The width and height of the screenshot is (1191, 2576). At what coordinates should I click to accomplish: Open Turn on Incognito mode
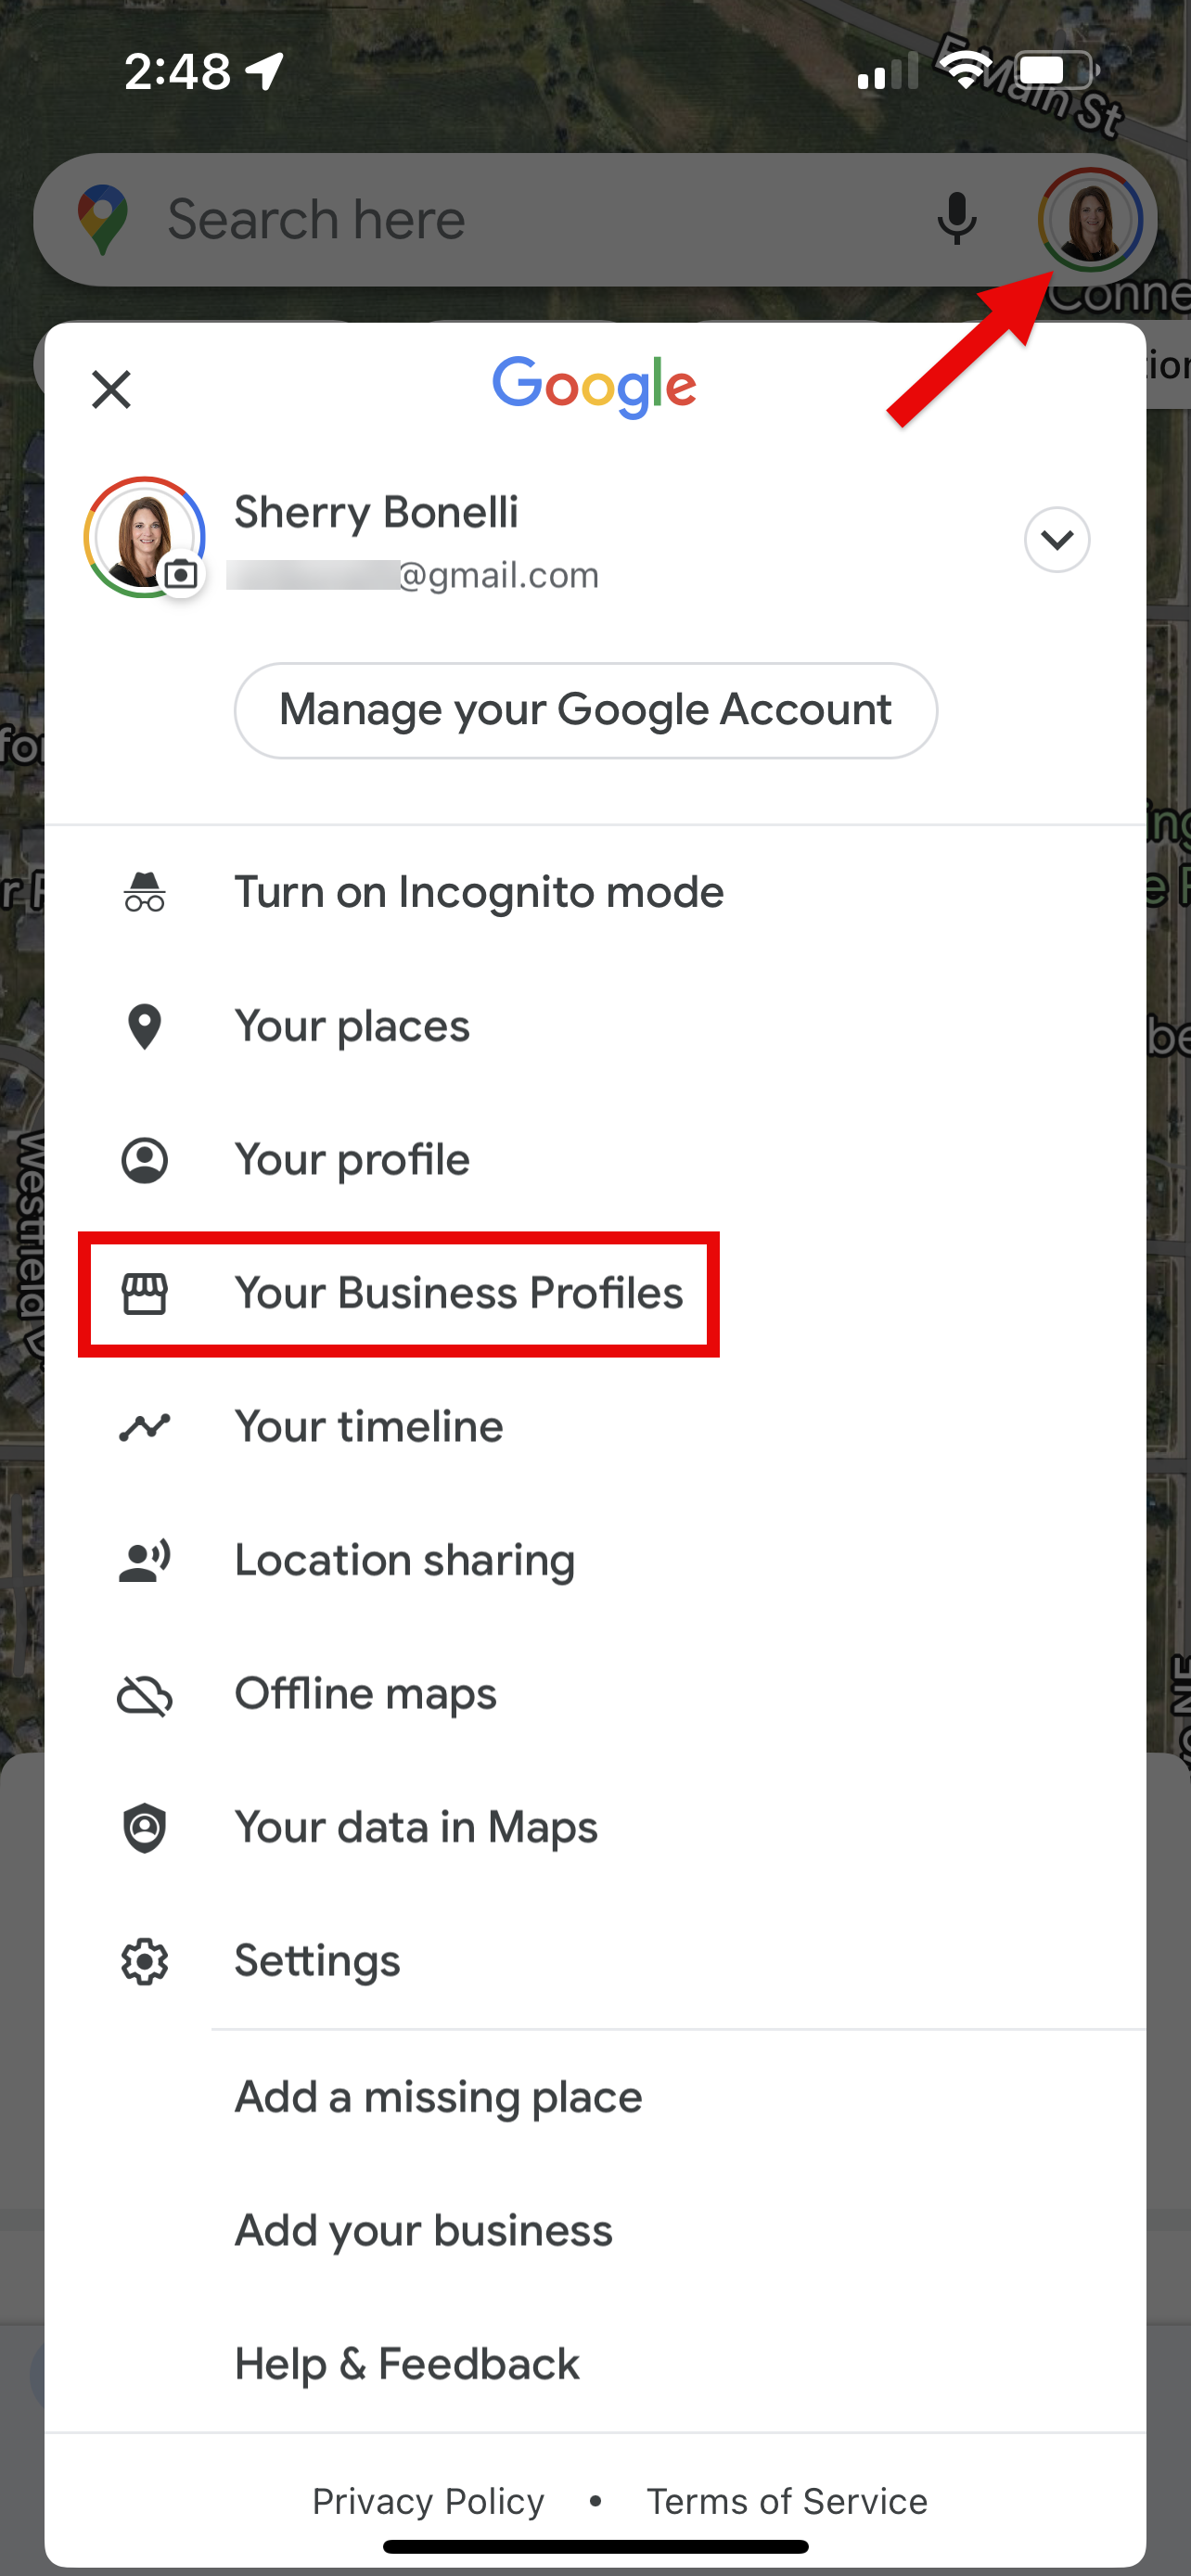coord(478,892)
